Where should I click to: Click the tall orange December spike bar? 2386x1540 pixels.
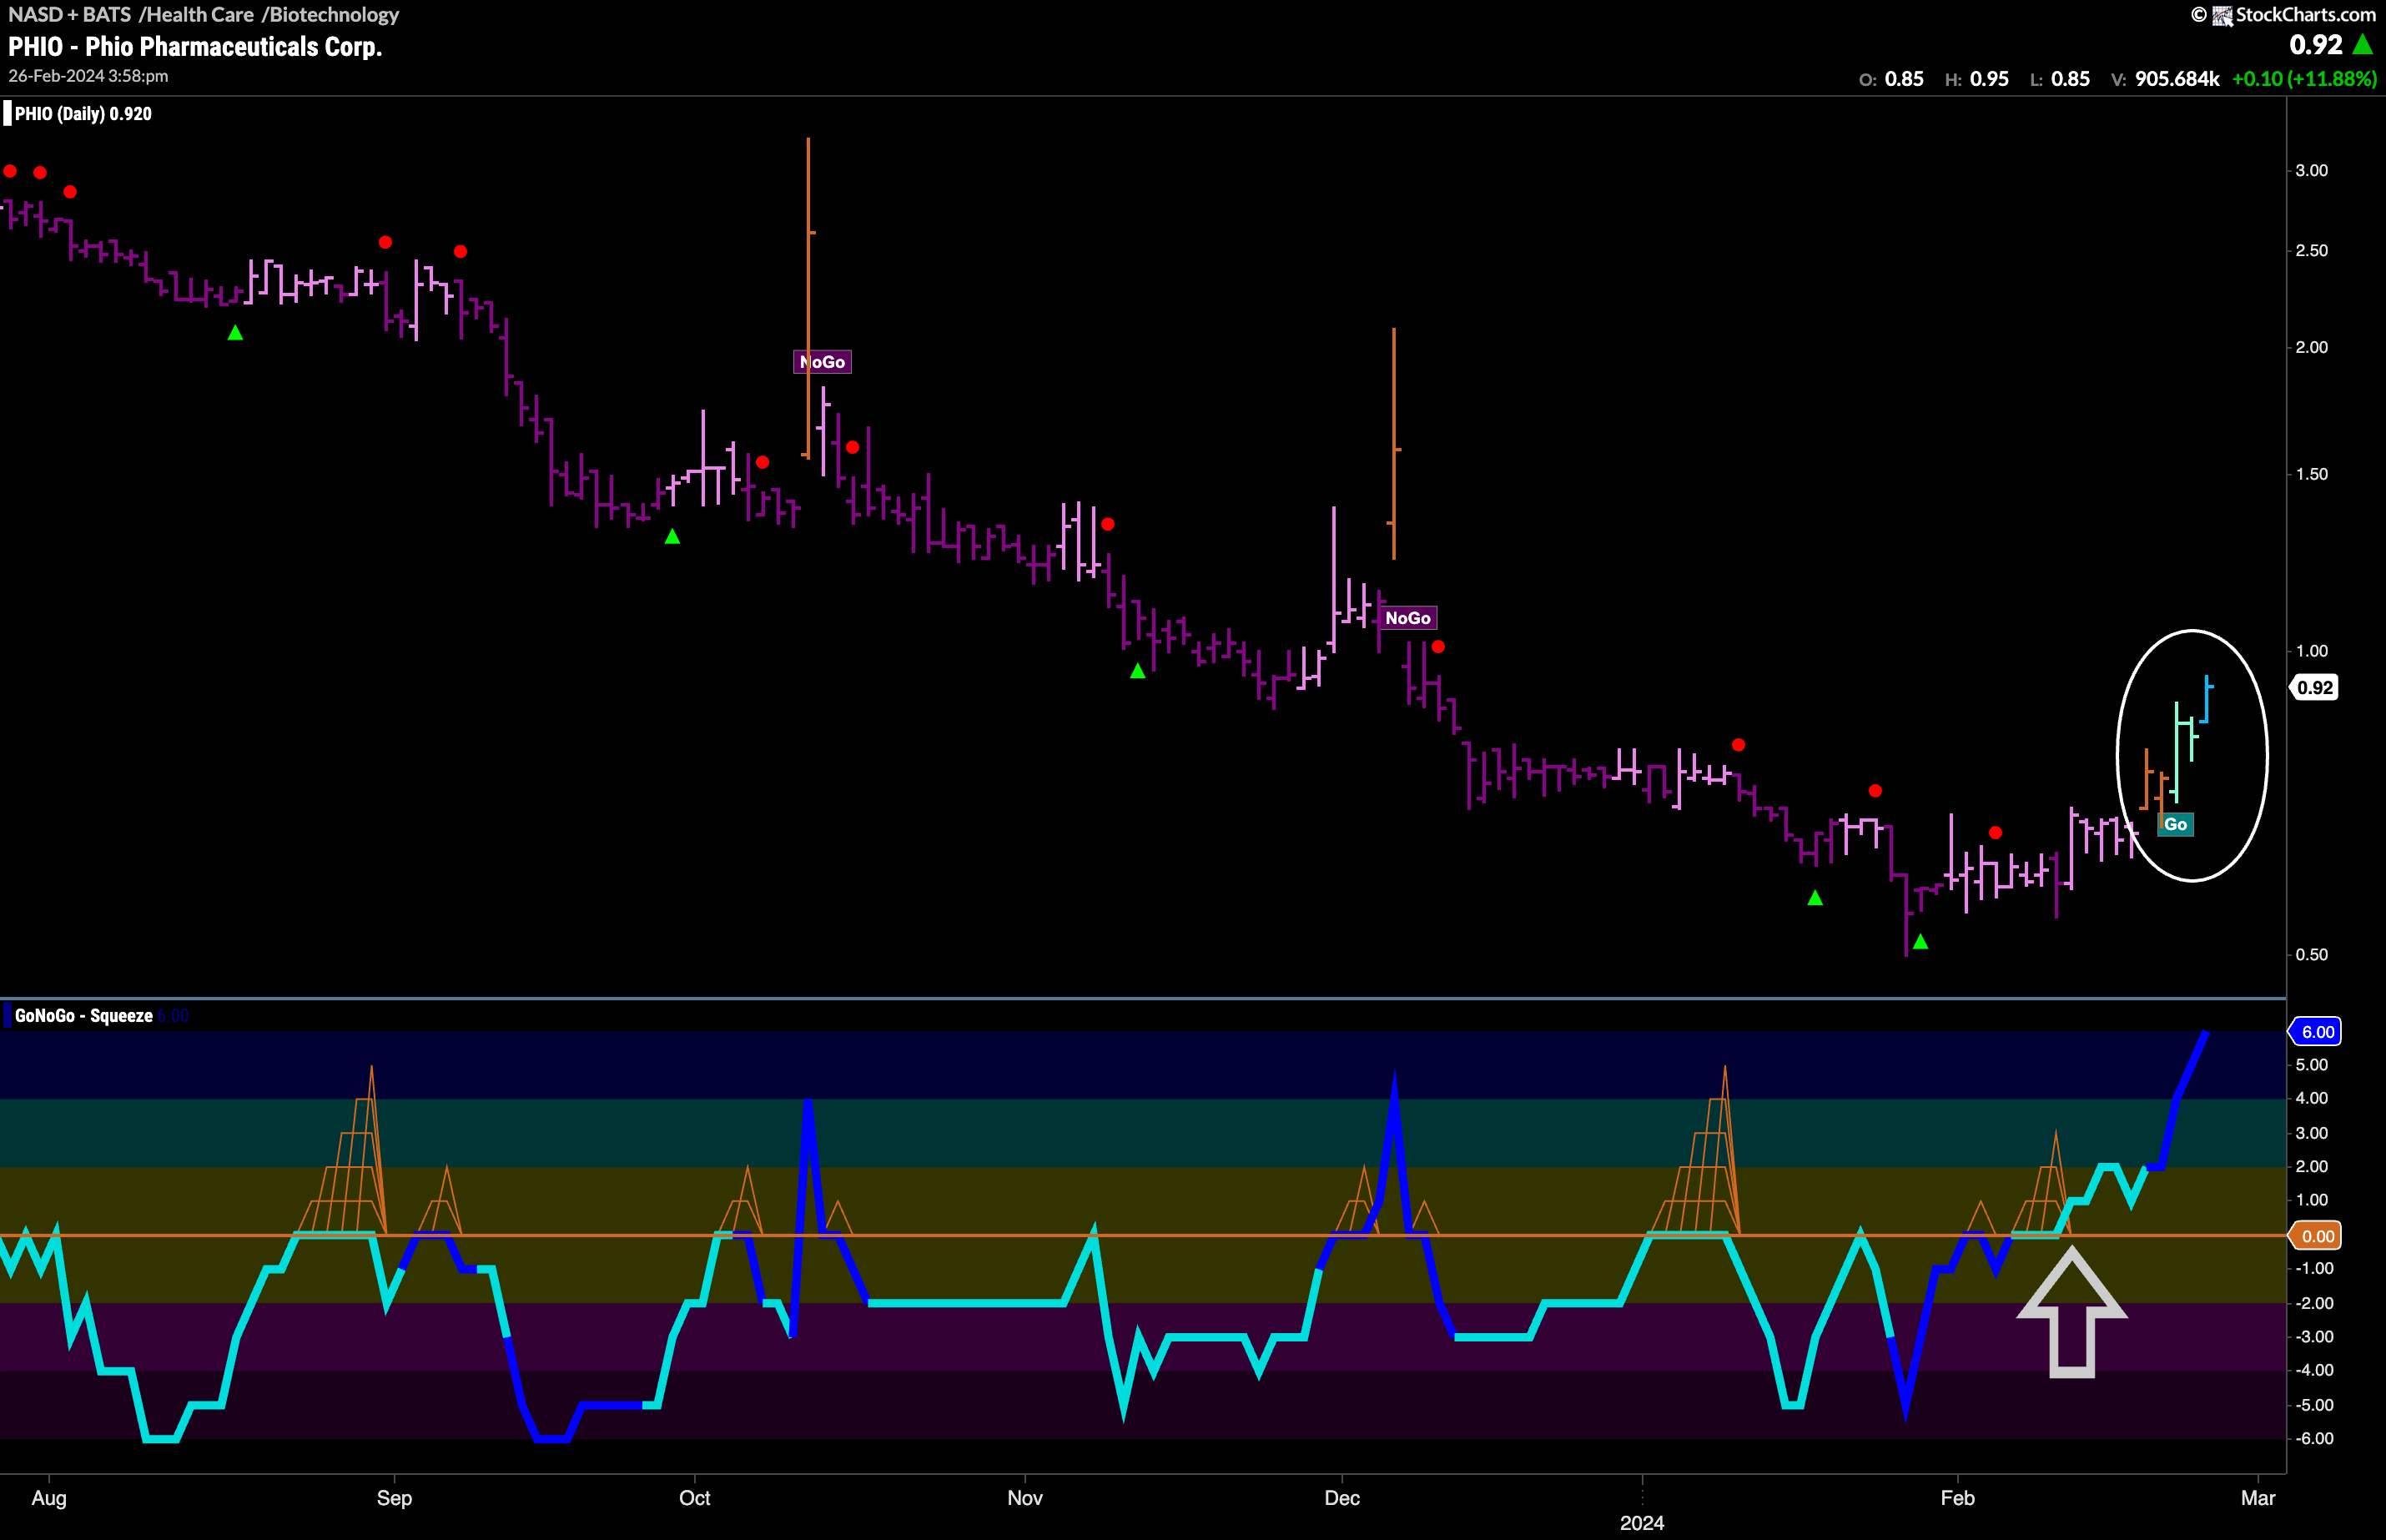point(1394,443)
